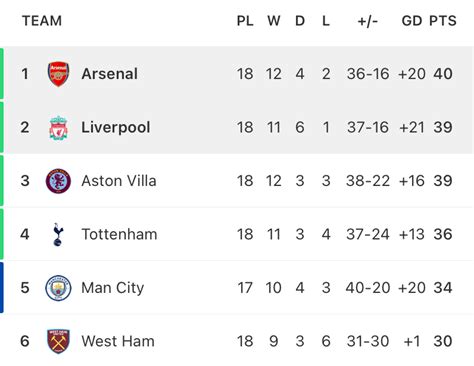
Task: Open West Ham team page
Action: tap(118, 341)
